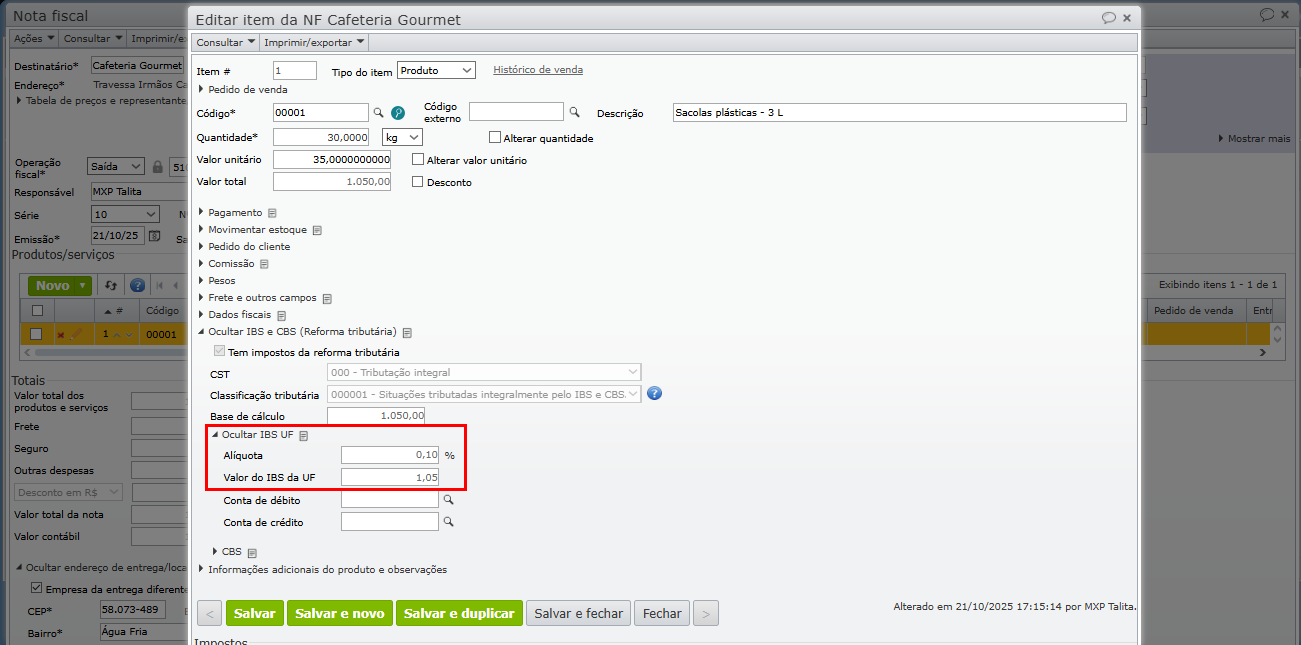Click the note icon beside Ocultar IBS UF
This screenshot has height=645, width=1301.
[x=303, y=436]
